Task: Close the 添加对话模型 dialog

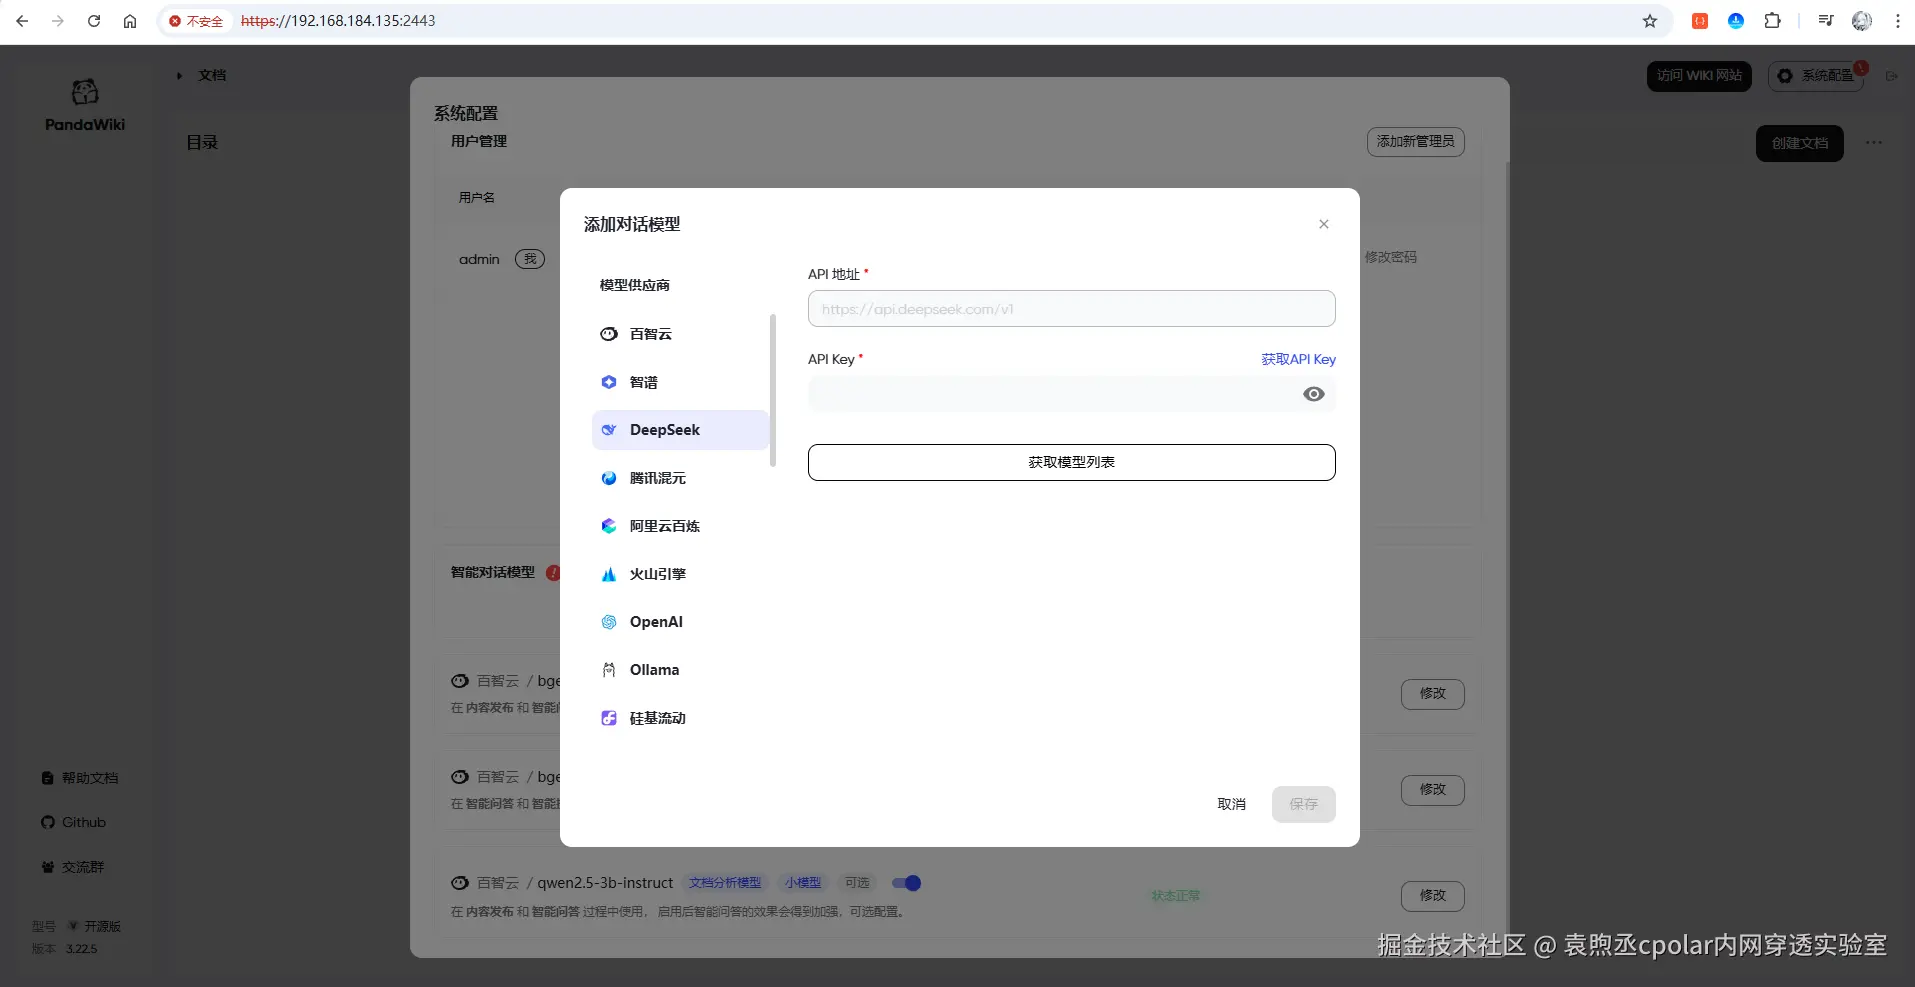Action: tap(1324, 224)
